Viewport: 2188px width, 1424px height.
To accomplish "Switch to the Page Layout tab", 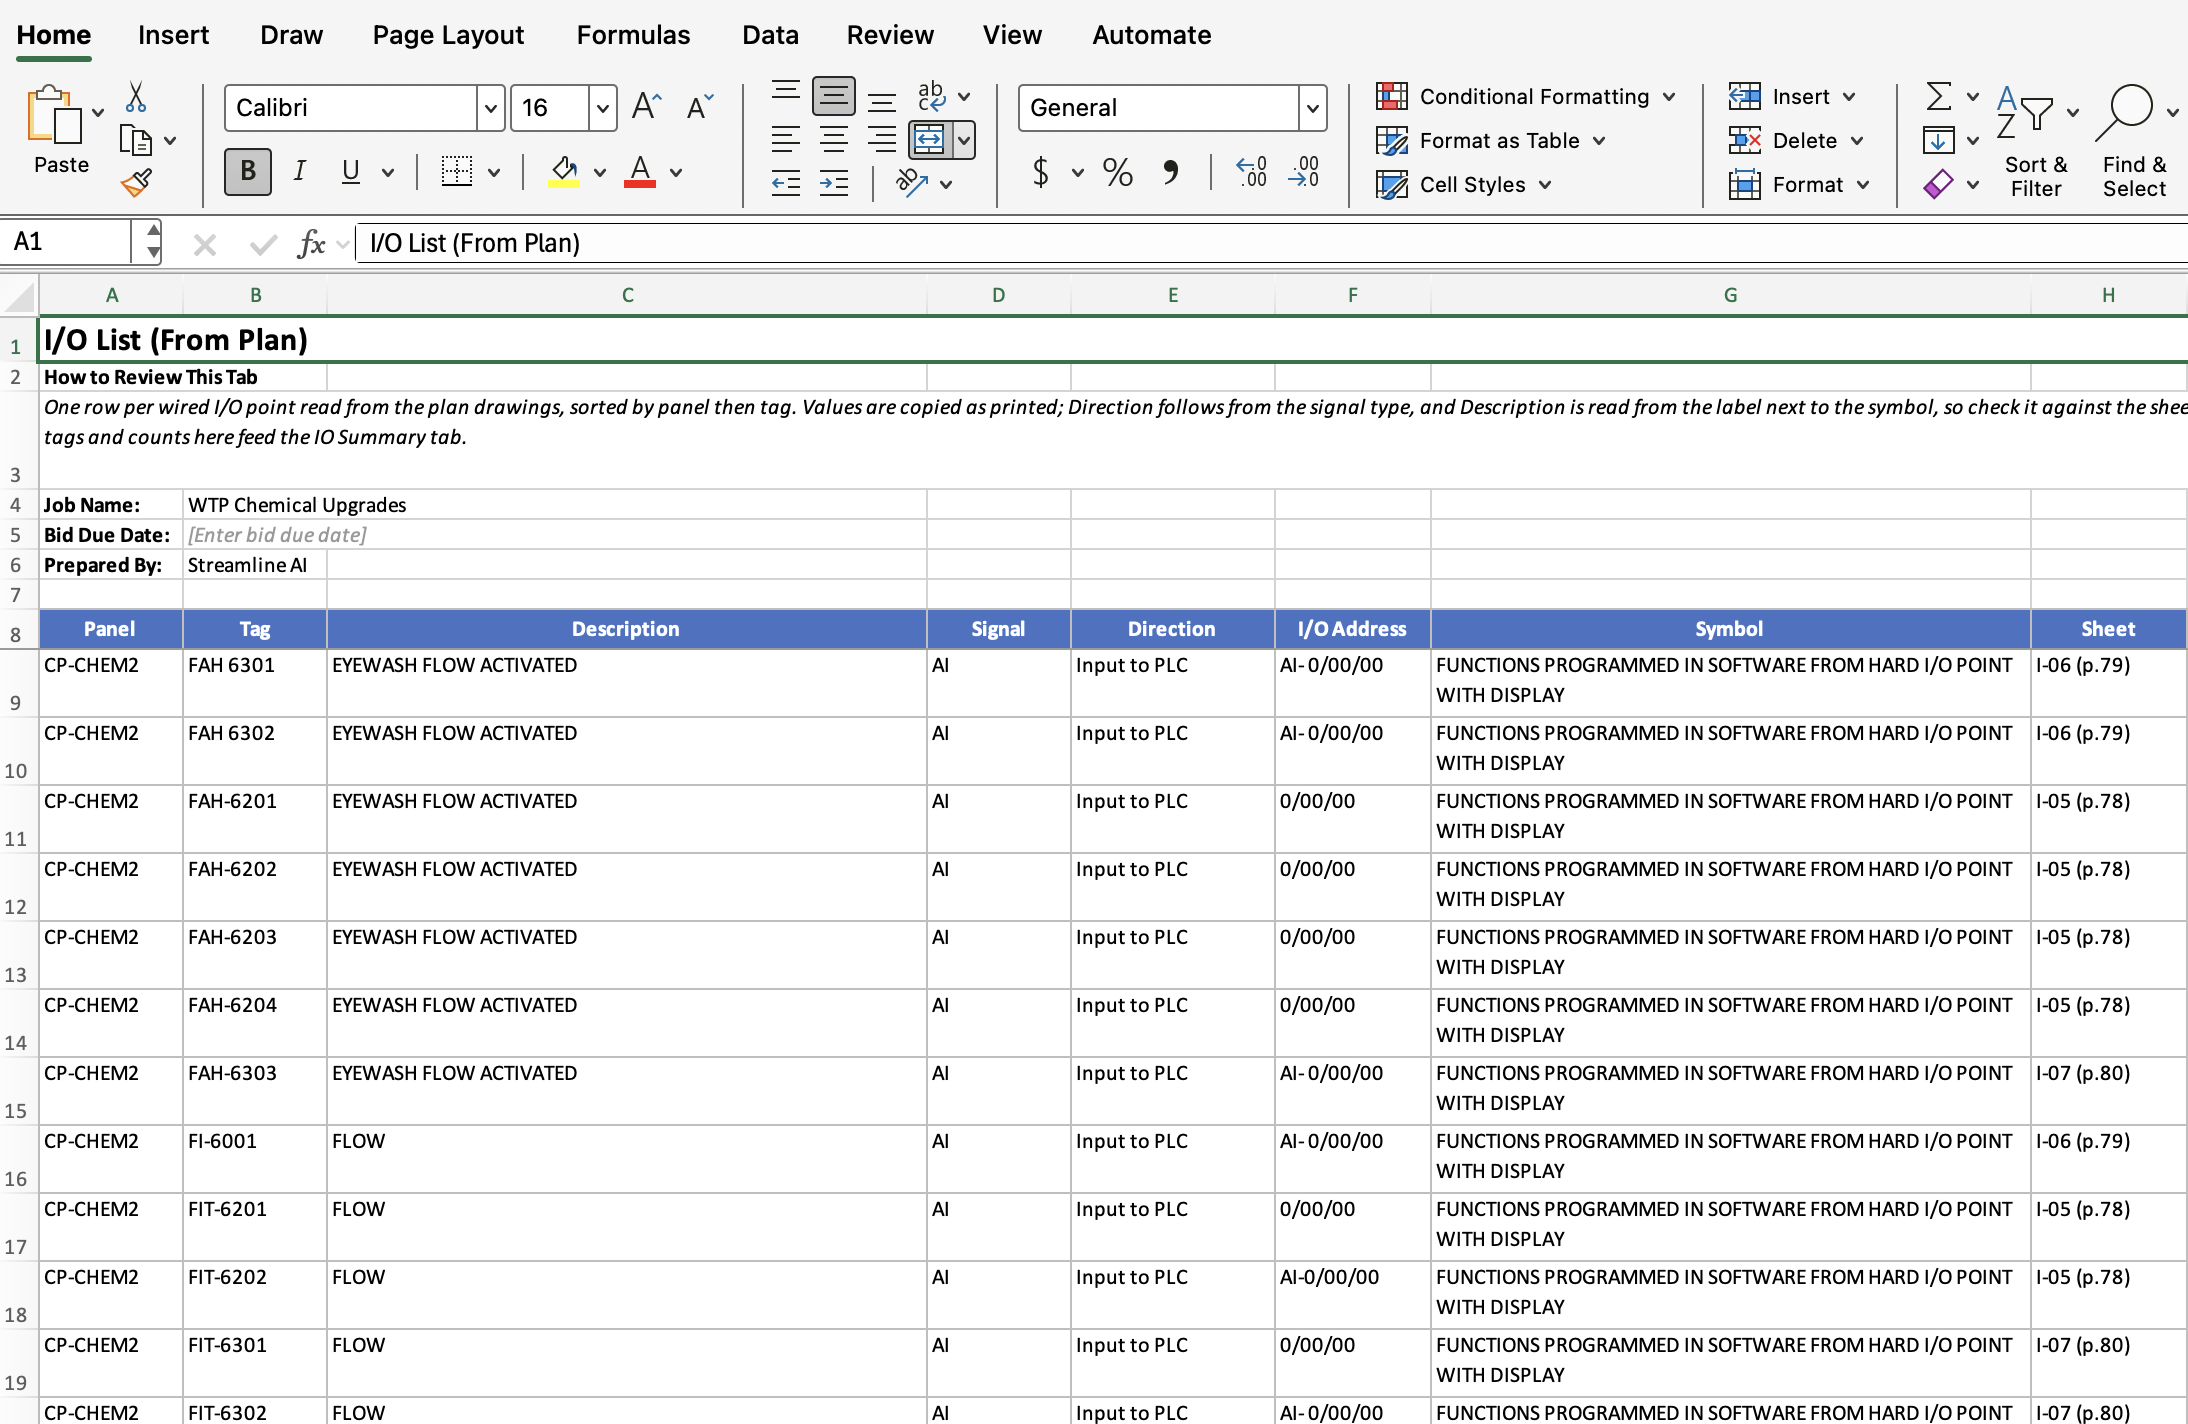I will pyautogui.click(x=448, y=35).
